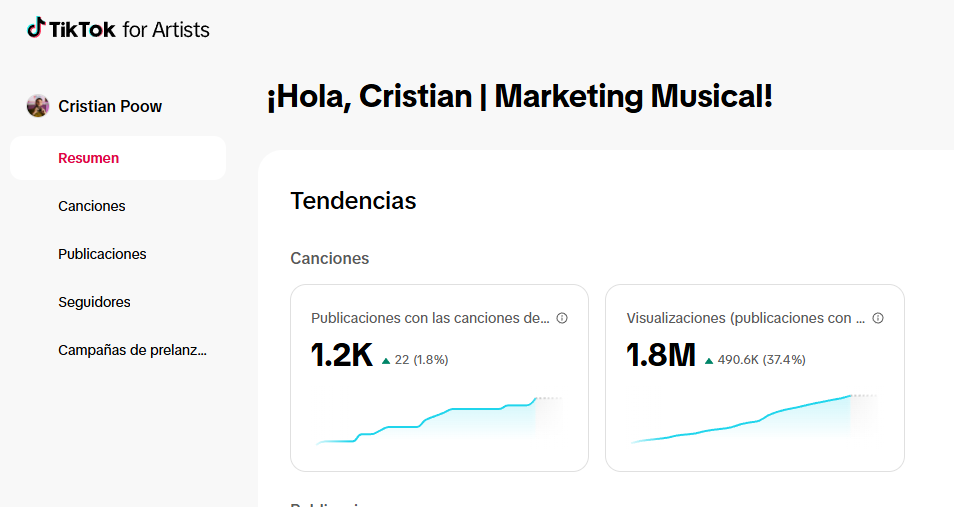Screen dimensions: 954x507
Task: Open the 1.8M visualizaciones metric card
Action: point(755,378)
